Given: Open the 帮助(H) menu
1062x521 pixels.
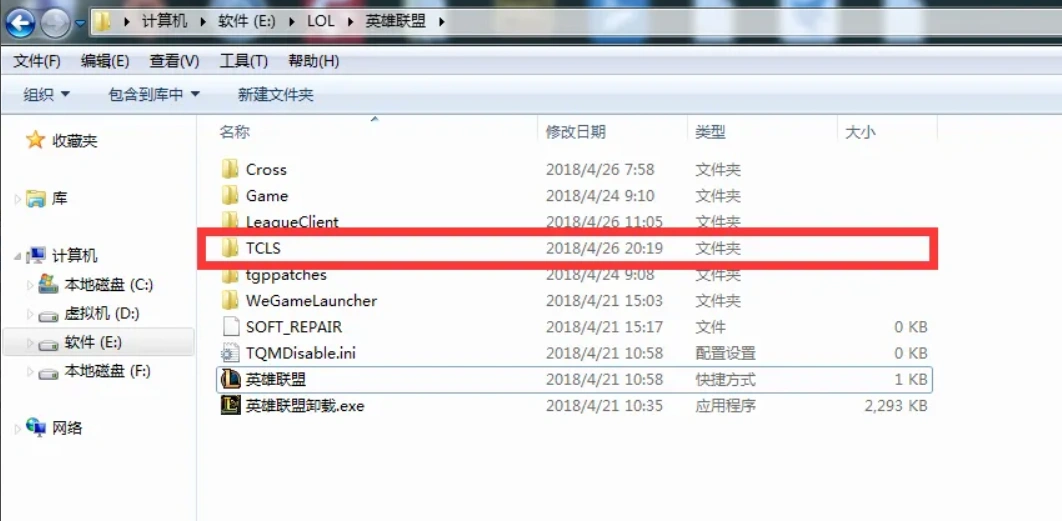Looking at the screenshot, I should (x=314, y=62).
